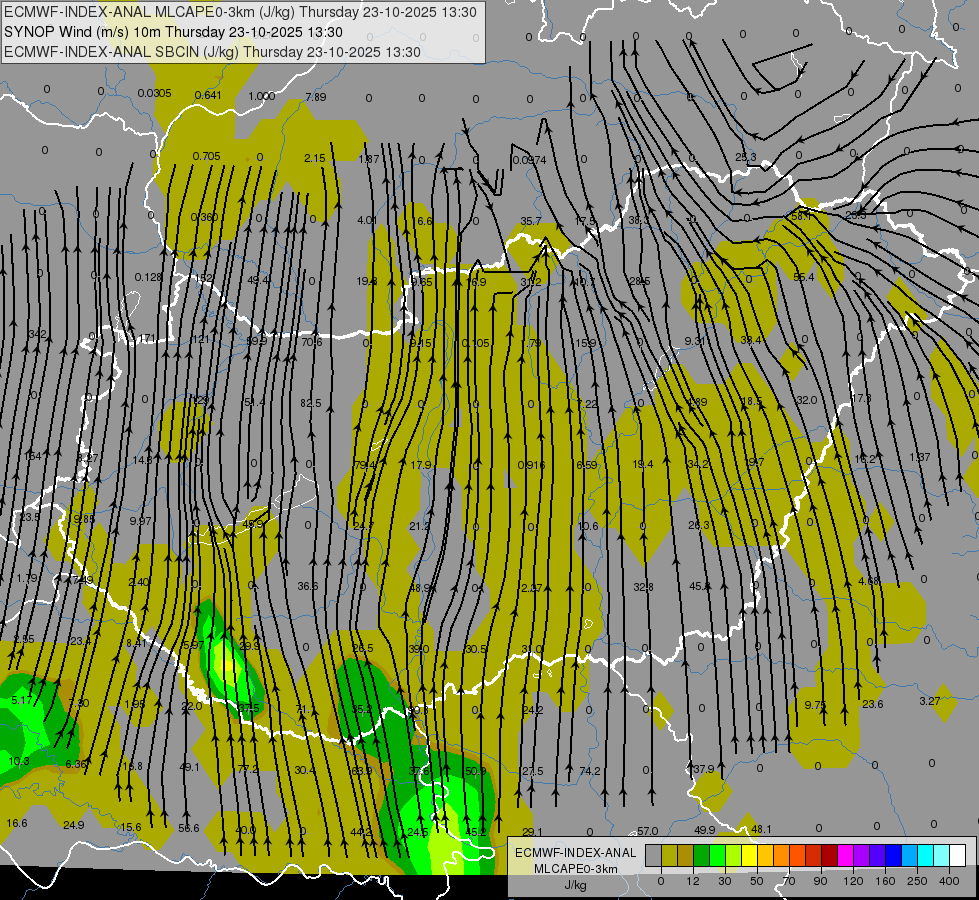This screenshot has height=900, width=979.
Task: Click the map value '9.97'
Action: [140, 521]
